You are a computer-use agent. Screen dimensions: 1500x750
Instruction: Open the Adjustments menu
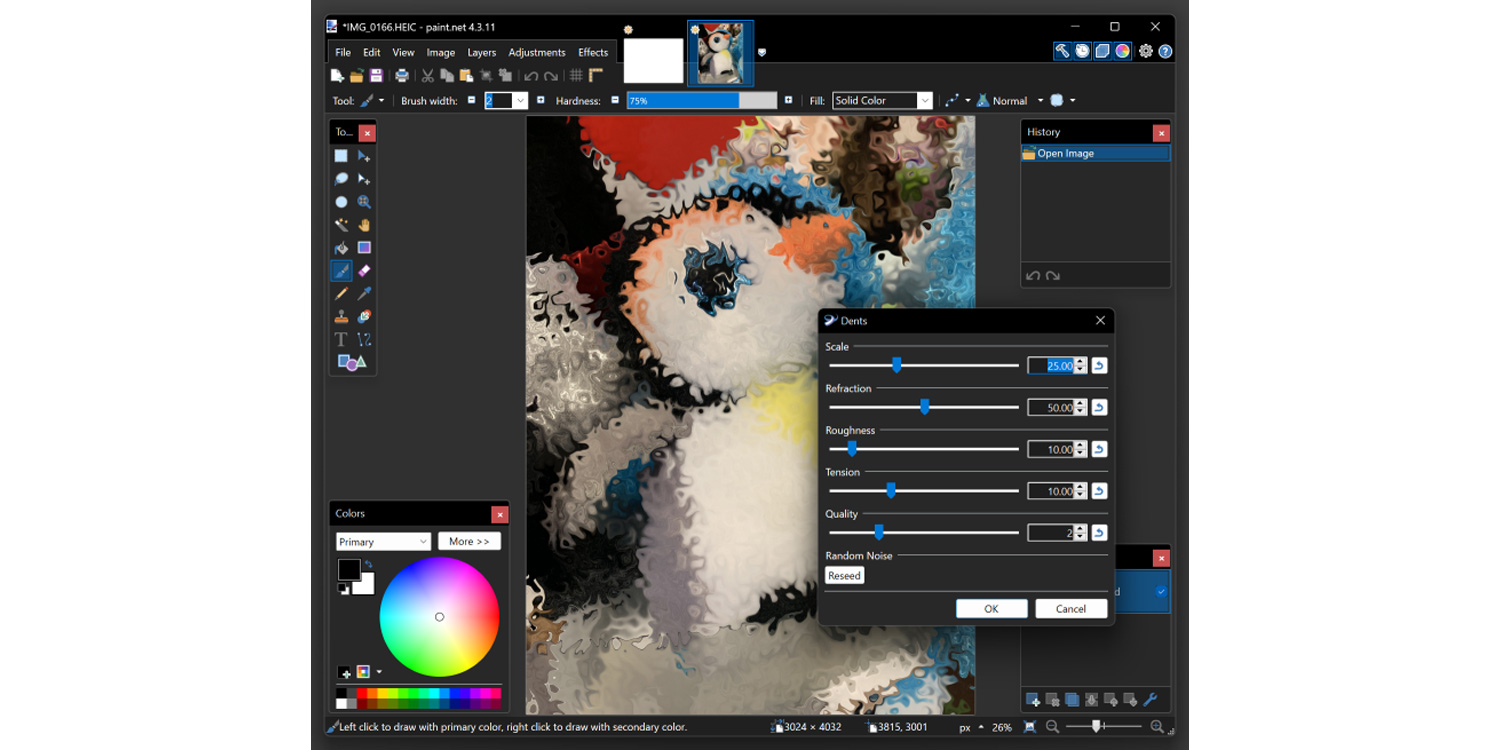point(537,53)
